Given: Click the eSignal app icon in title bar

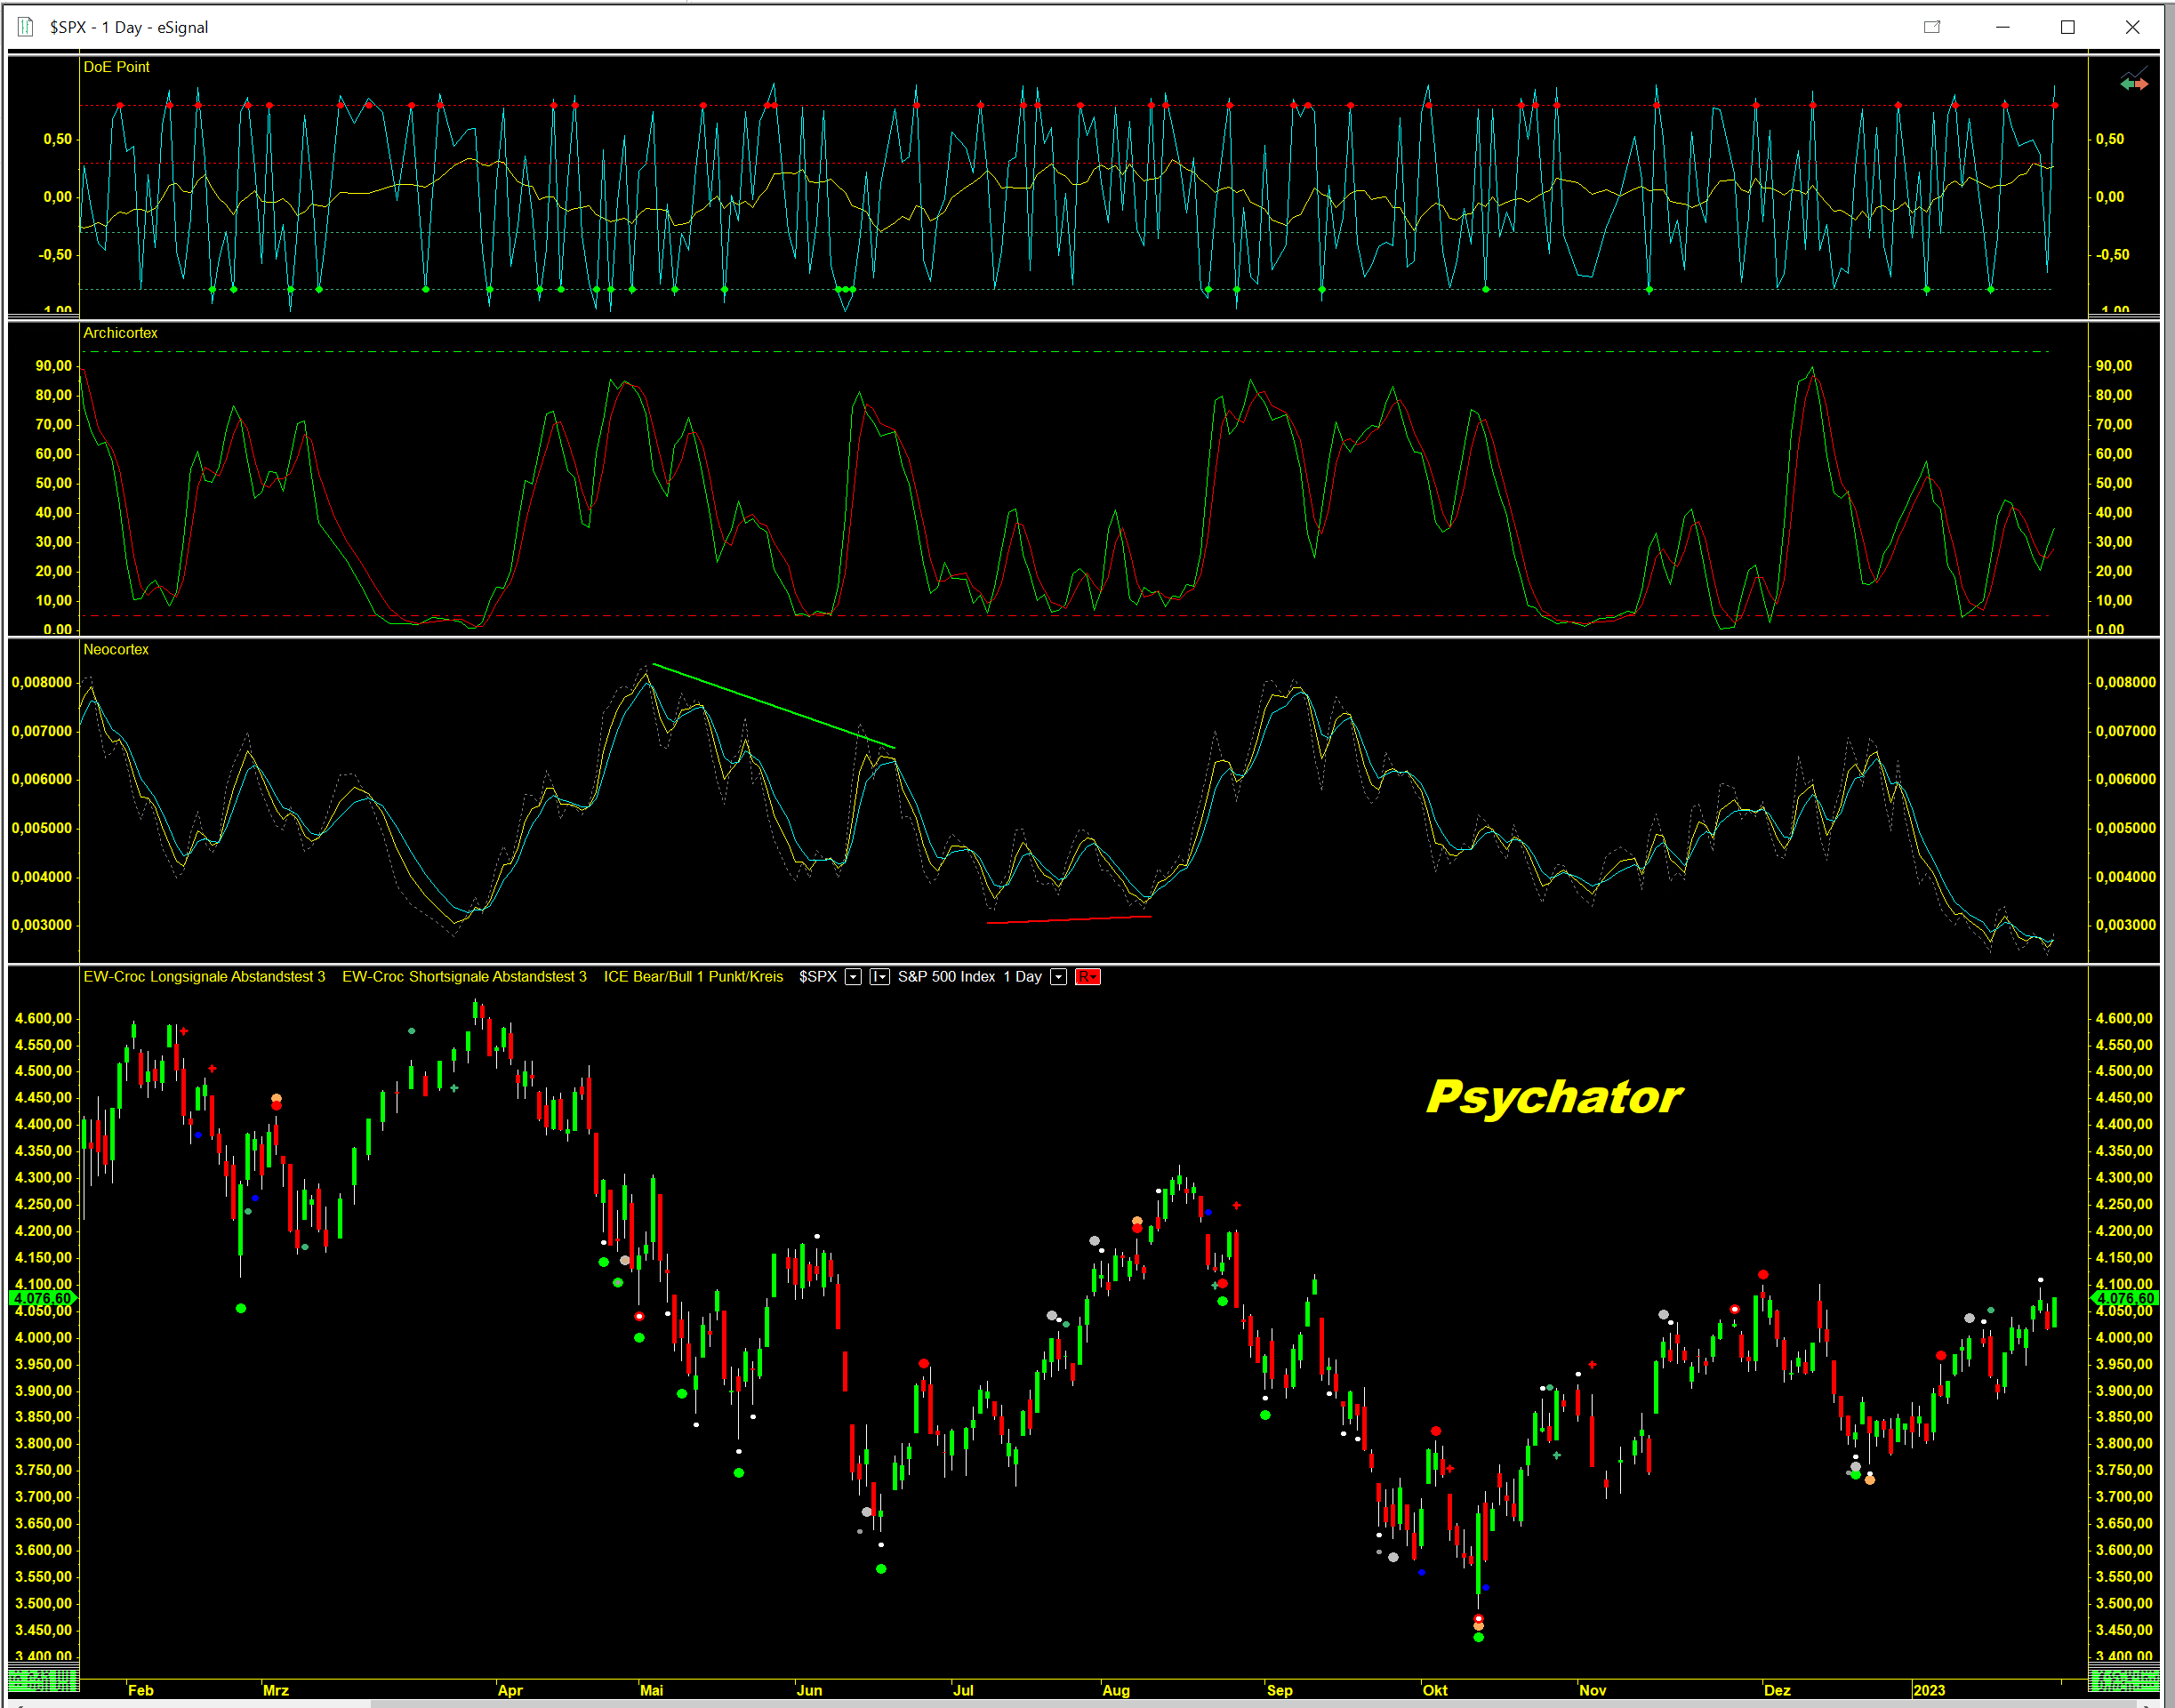Looking at the screenshot, I should click(x=25, y=27).
